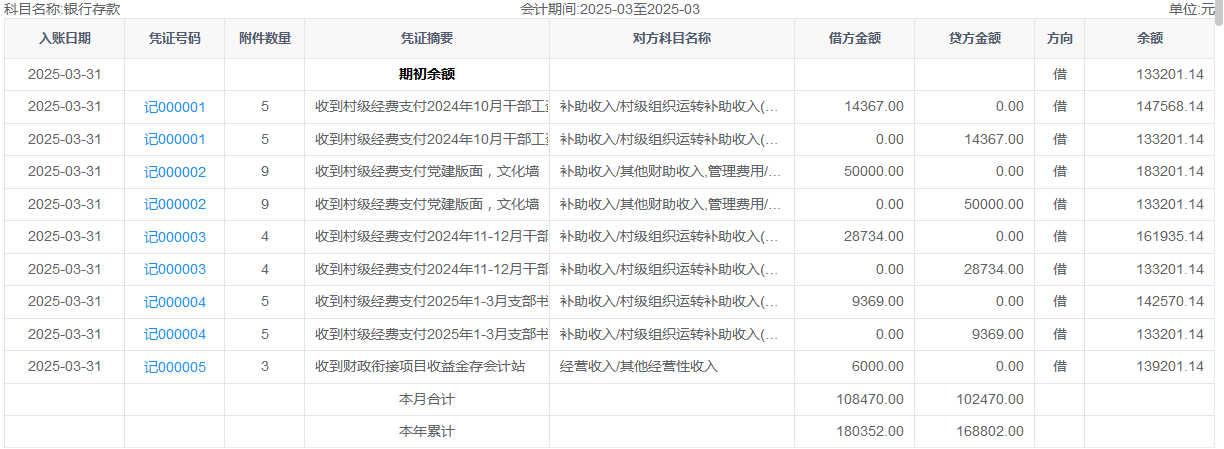Select the 借方金额 column header
Image resolution: width=1224 pixels, height=449 pixels.
pyautogui.click(x=854, y=39)
